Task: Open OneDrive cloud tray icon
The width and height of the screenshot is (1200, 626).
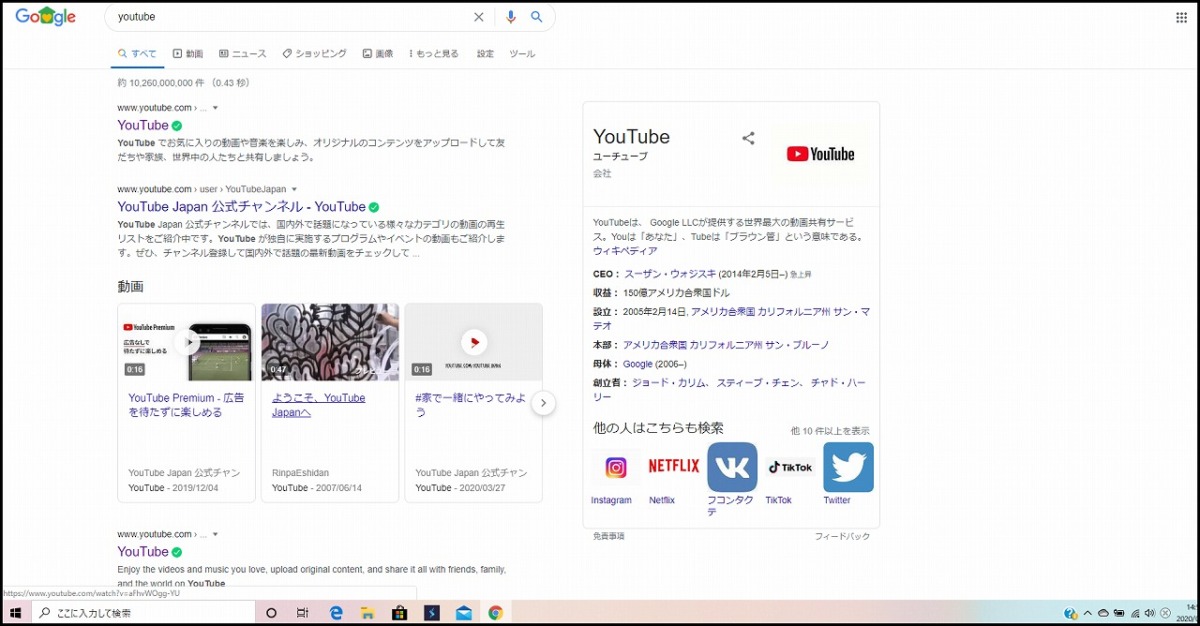Action: (x=1103, y=613)
